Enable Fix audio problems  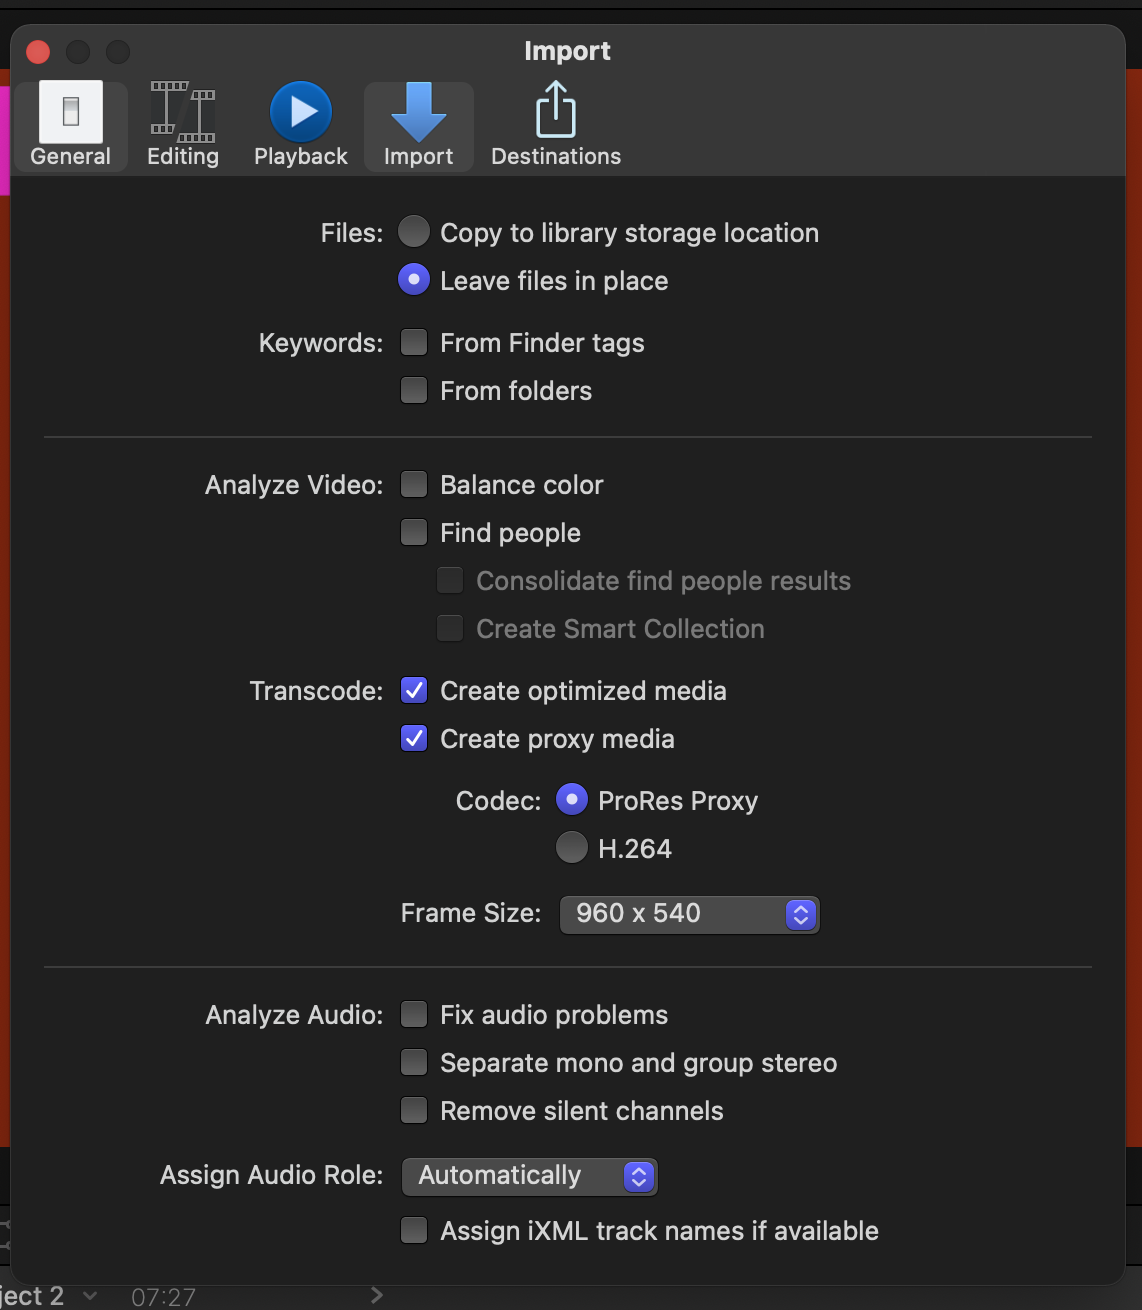pos(414,1015)
